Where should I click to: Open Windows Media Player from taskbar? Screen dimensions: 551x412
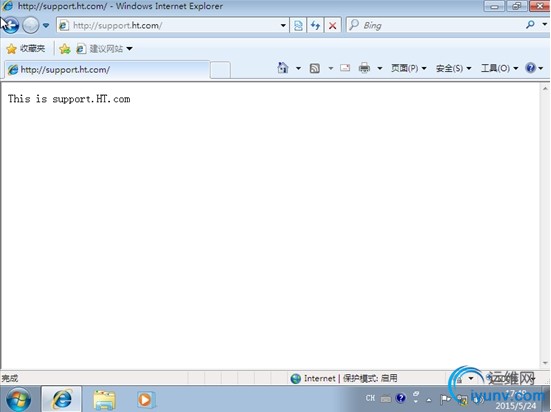click(x=145, y=400)
